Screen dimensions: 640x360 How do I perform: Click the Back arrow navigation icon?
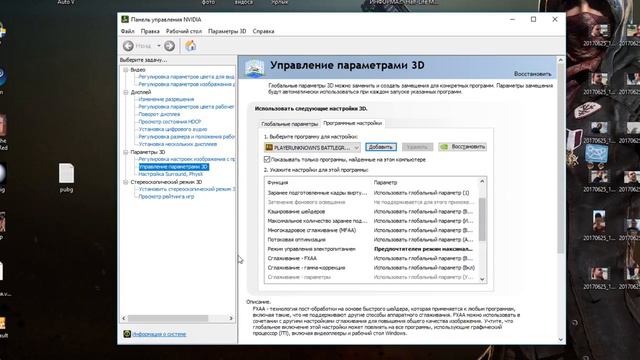coord(128,46)
